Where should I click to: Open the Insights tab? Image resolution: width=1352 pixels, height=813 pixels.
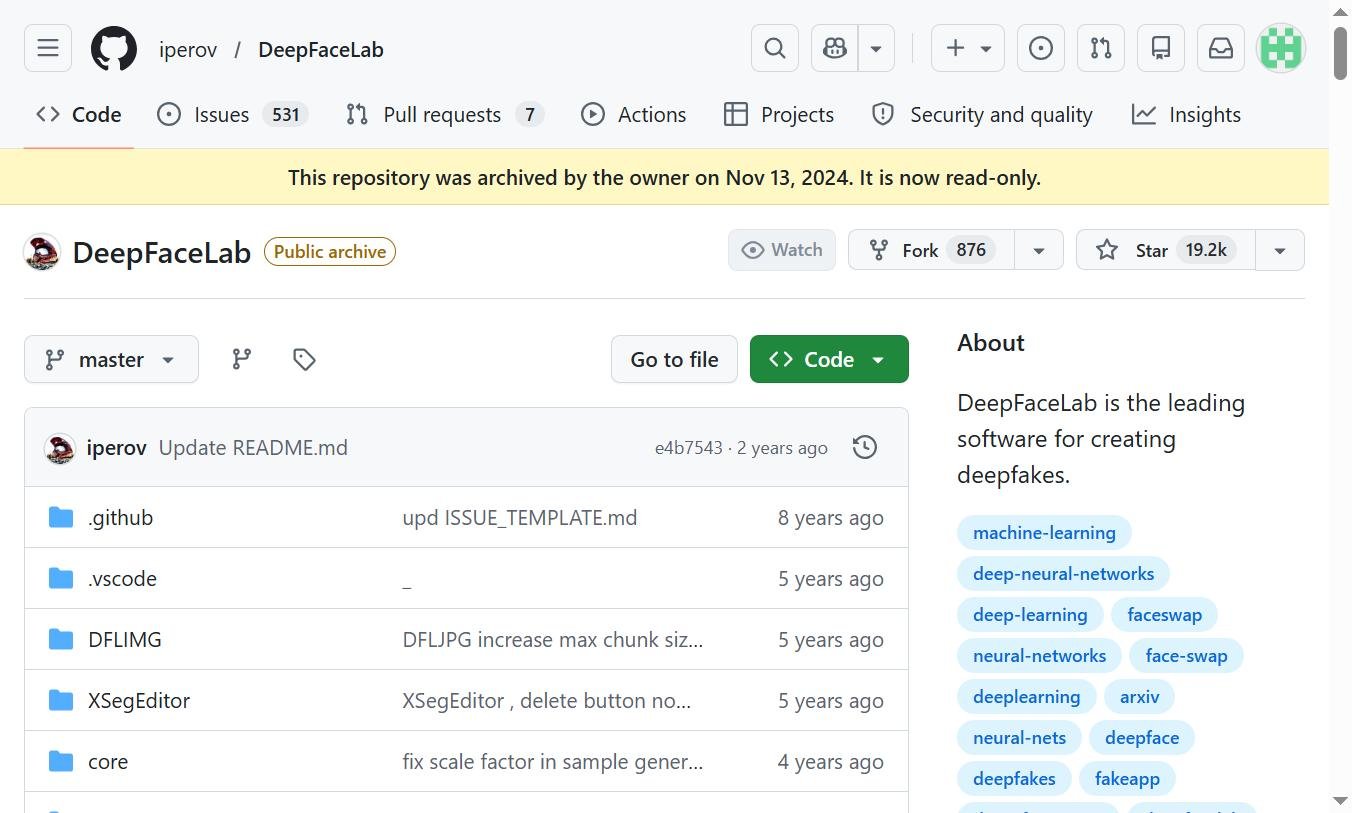click(x=1187, y=115)
